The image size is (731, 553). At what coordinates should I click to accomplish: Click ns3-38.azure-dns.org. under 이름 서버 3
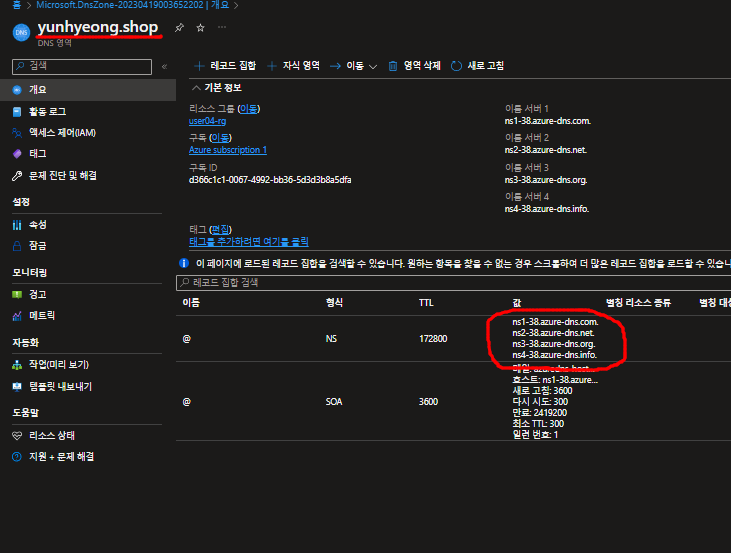point(546,180)
